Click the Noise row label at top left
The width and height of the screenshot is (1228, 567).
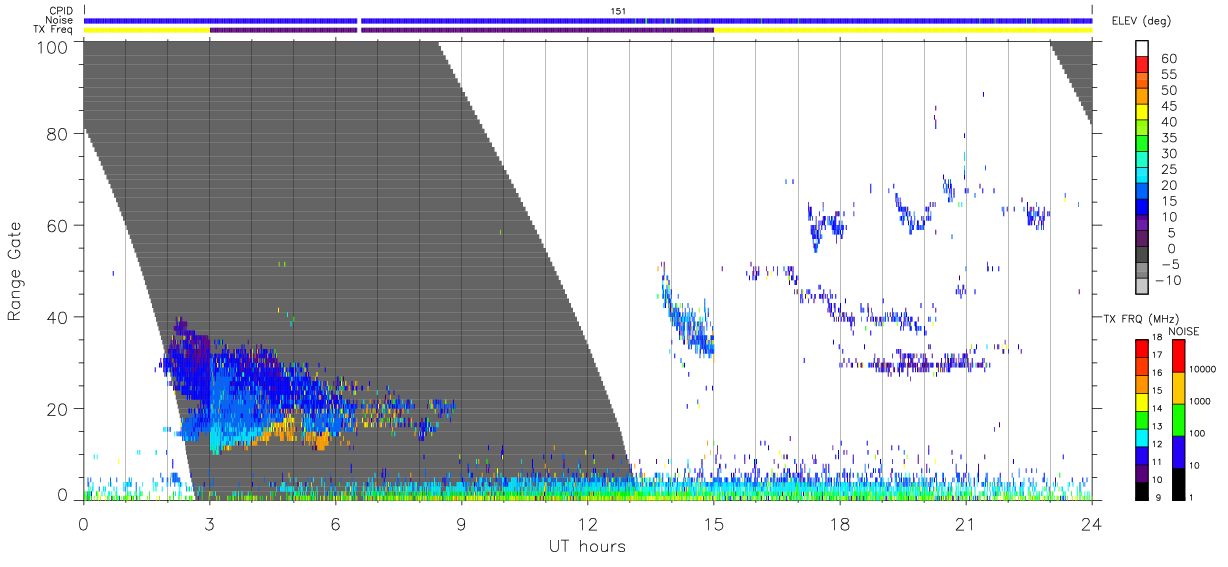coord(61,20)
